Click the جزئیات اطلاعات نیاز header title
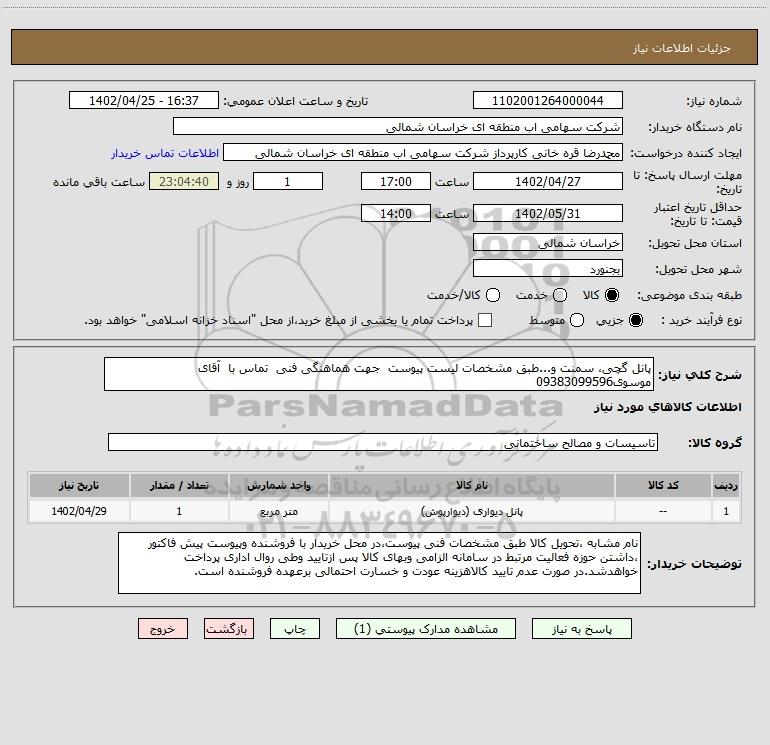Image resolution: width=770 pixels, height=745 pixels. coord(682,48)
